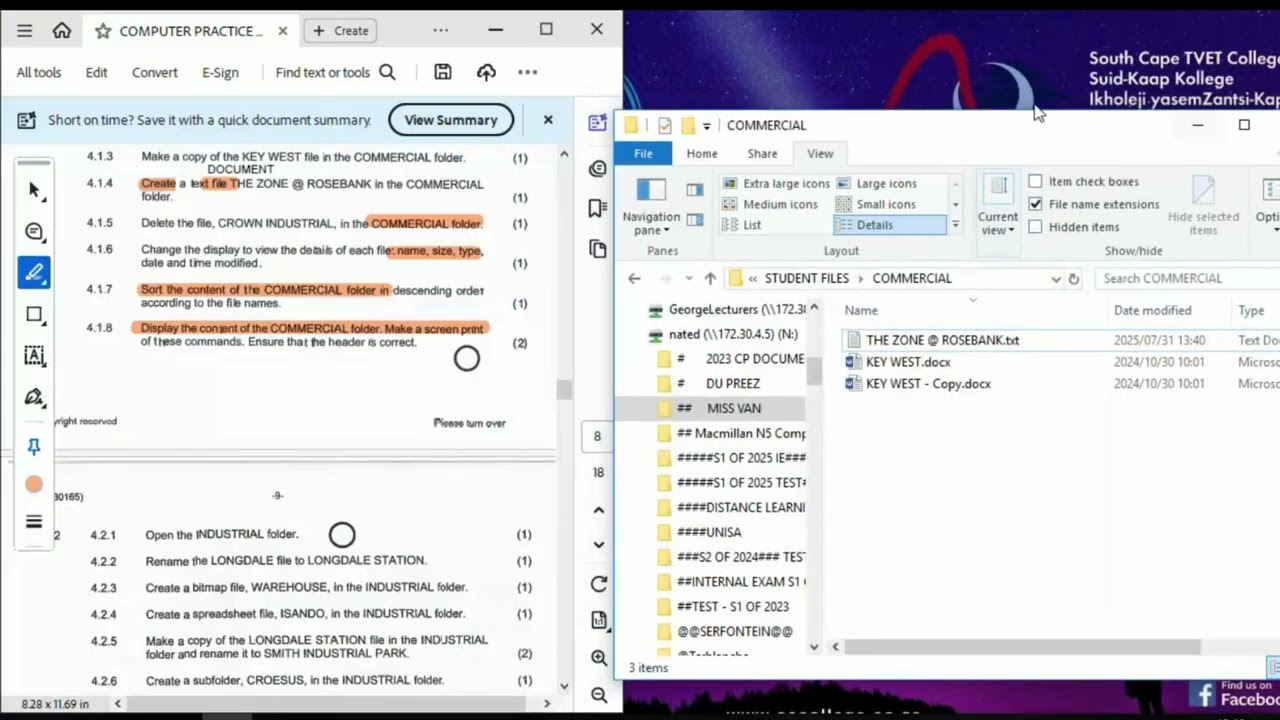Select the Sign pen tool
Screen dimensions: 1280x720
click(x=35, y=398)
